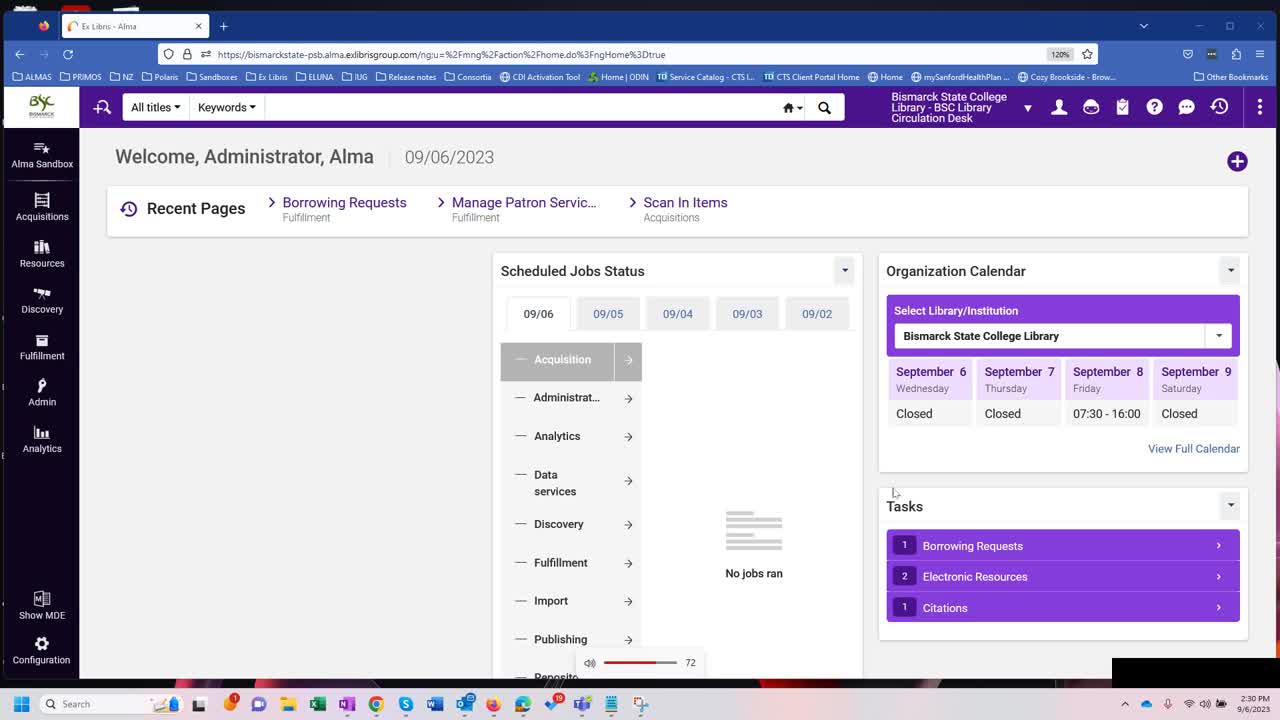Screen dimensions: 1280x720
Task: Select the Import job category
Action: tap(571, 601)
